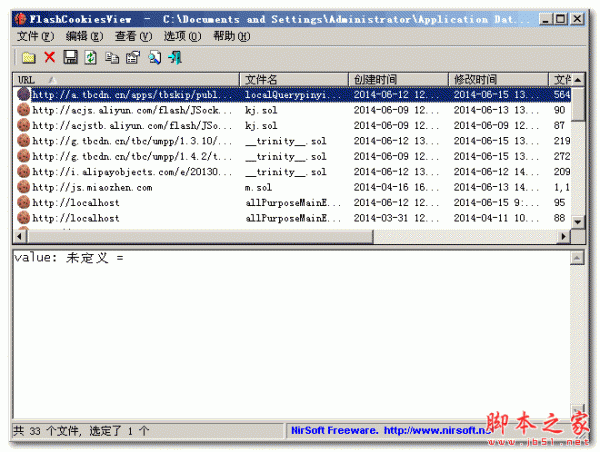
Task: Sort by the URL column header
Action: coord(126,80)
